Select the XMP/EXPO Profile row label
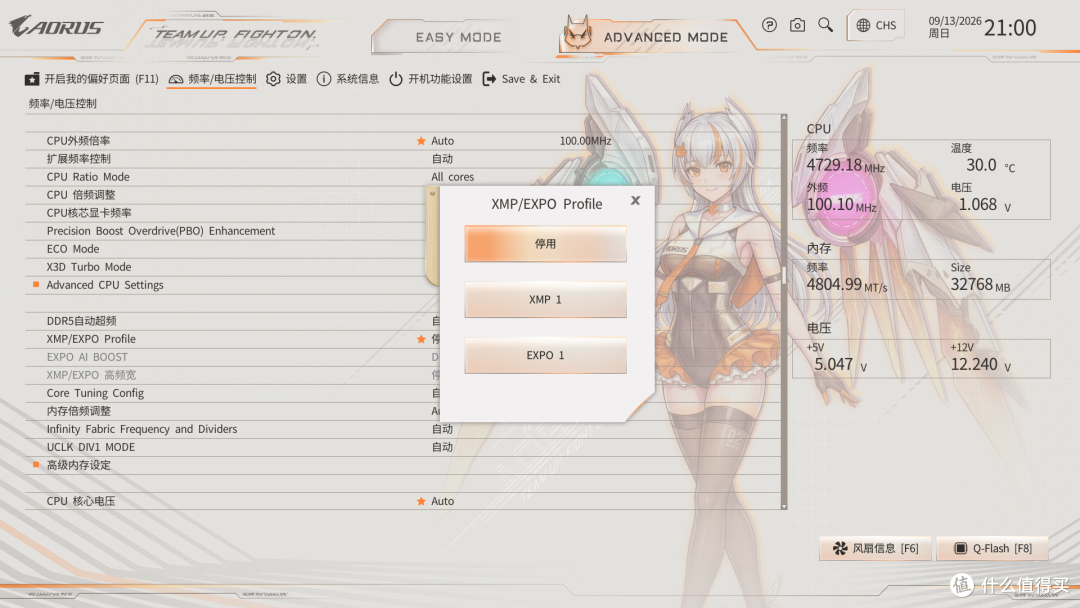Image resolution: width=1080 pixels, height=608 pixels. pyautogui.click(x=91, y=339)
